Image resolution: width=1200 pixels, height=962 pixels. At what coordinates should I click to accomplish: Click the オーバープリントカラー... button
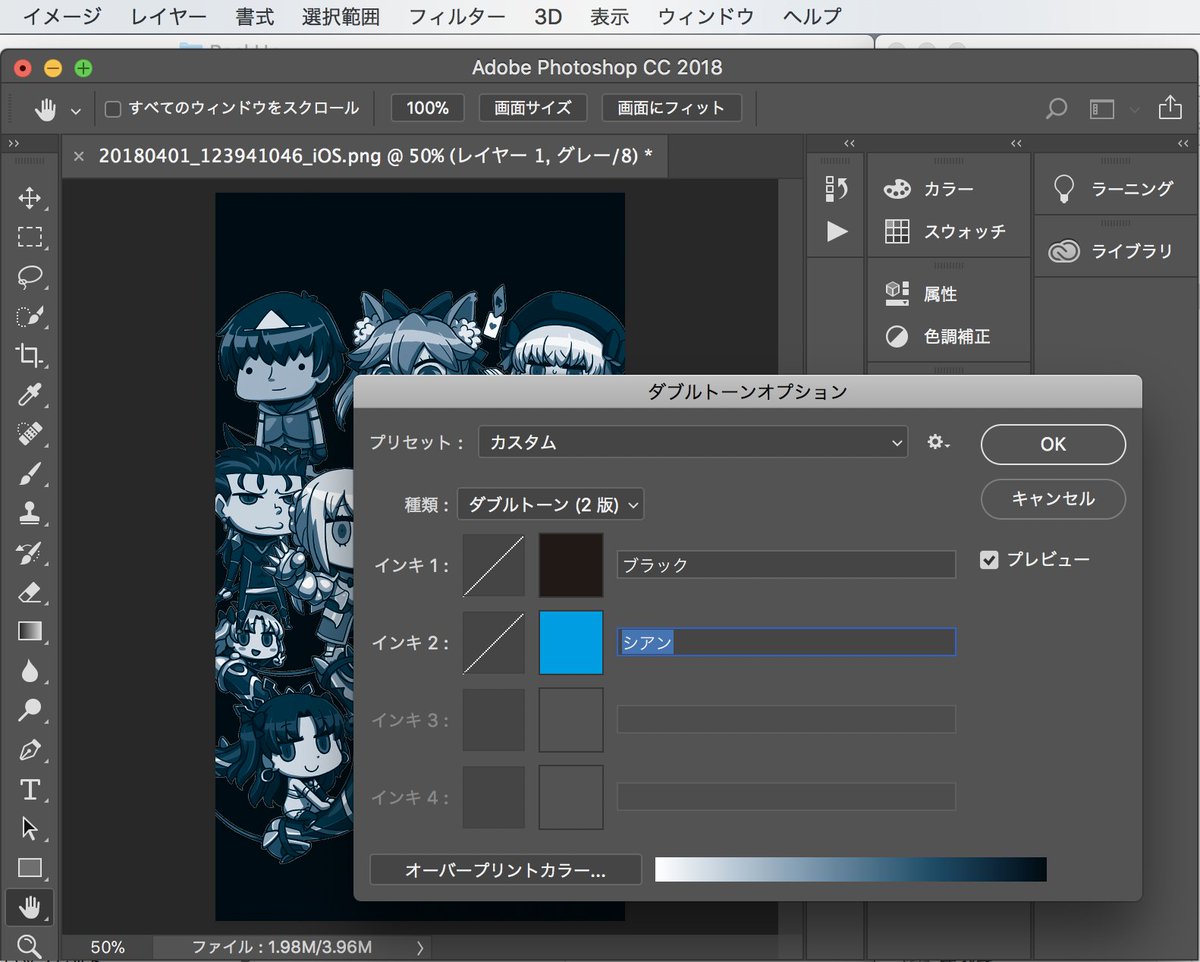[505, 870]
